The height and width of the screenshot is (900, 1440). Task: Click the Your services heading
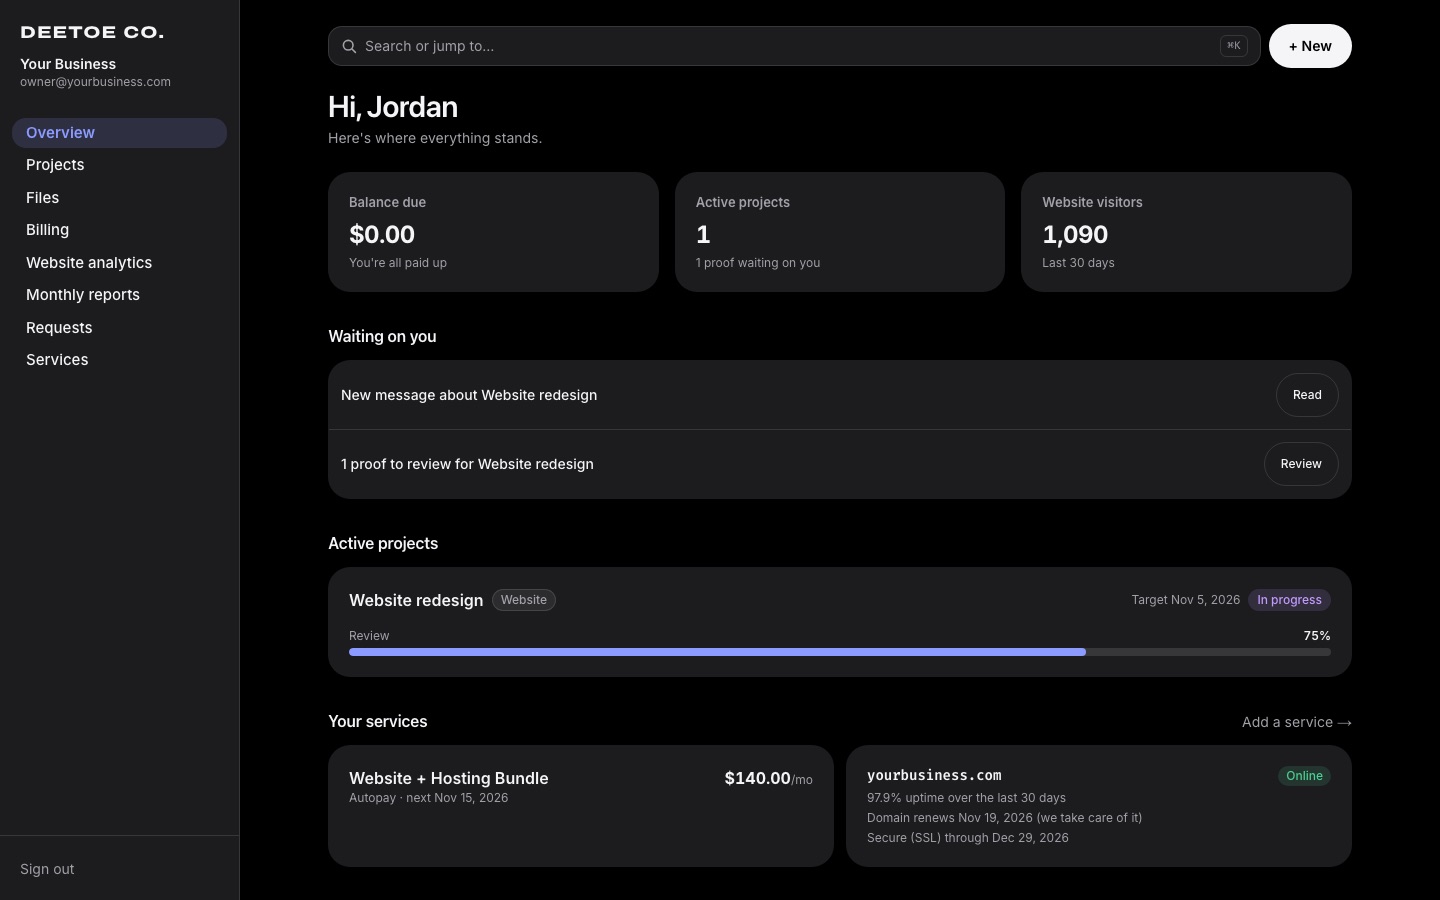pyautogui.click(x=378, y=721)
